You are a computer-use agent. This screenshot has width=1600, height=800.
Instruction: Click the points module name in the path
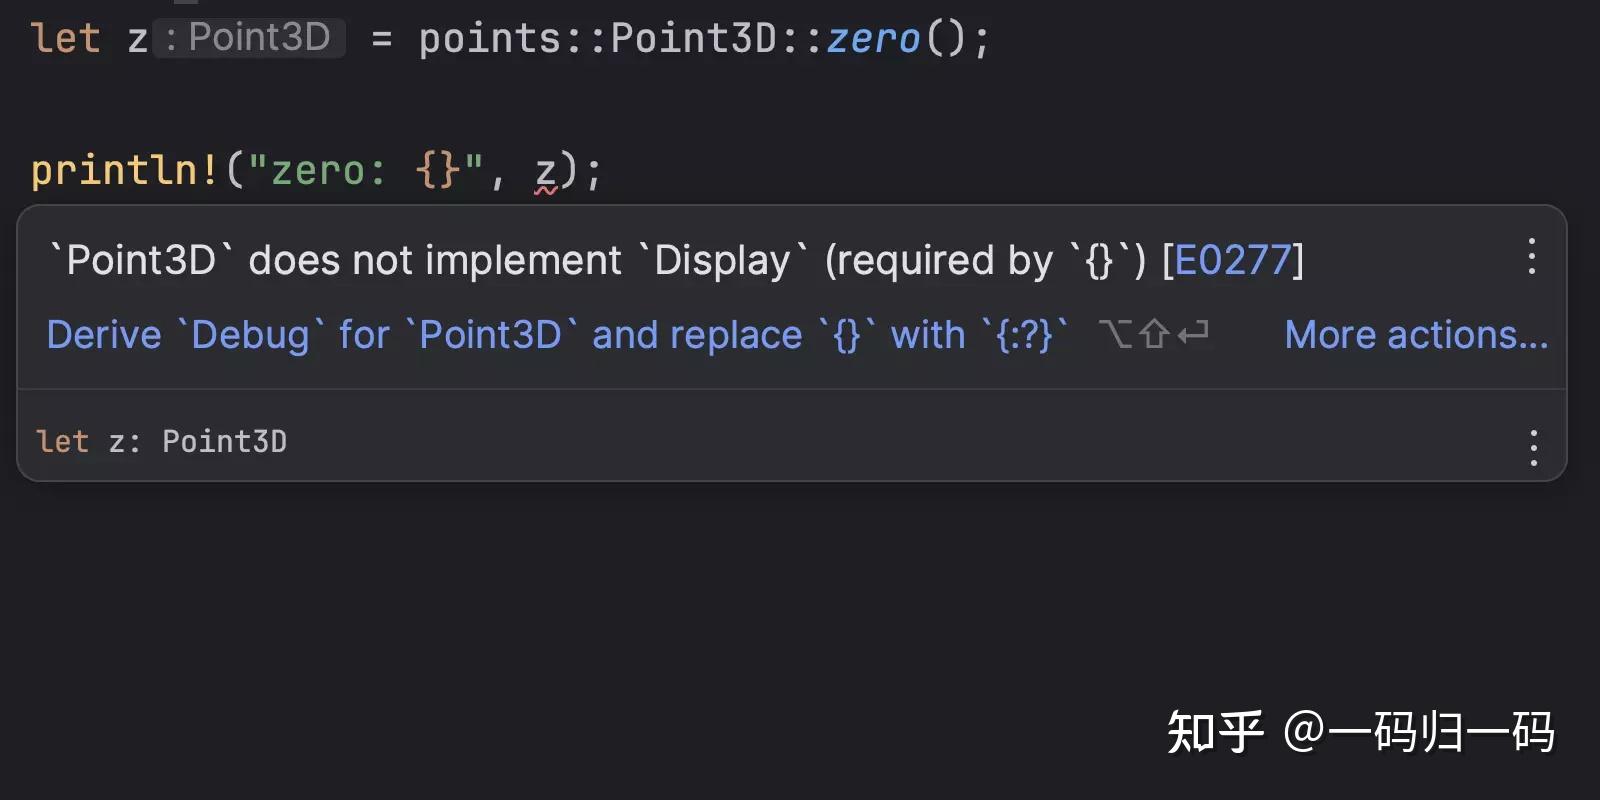coord(490,39)
